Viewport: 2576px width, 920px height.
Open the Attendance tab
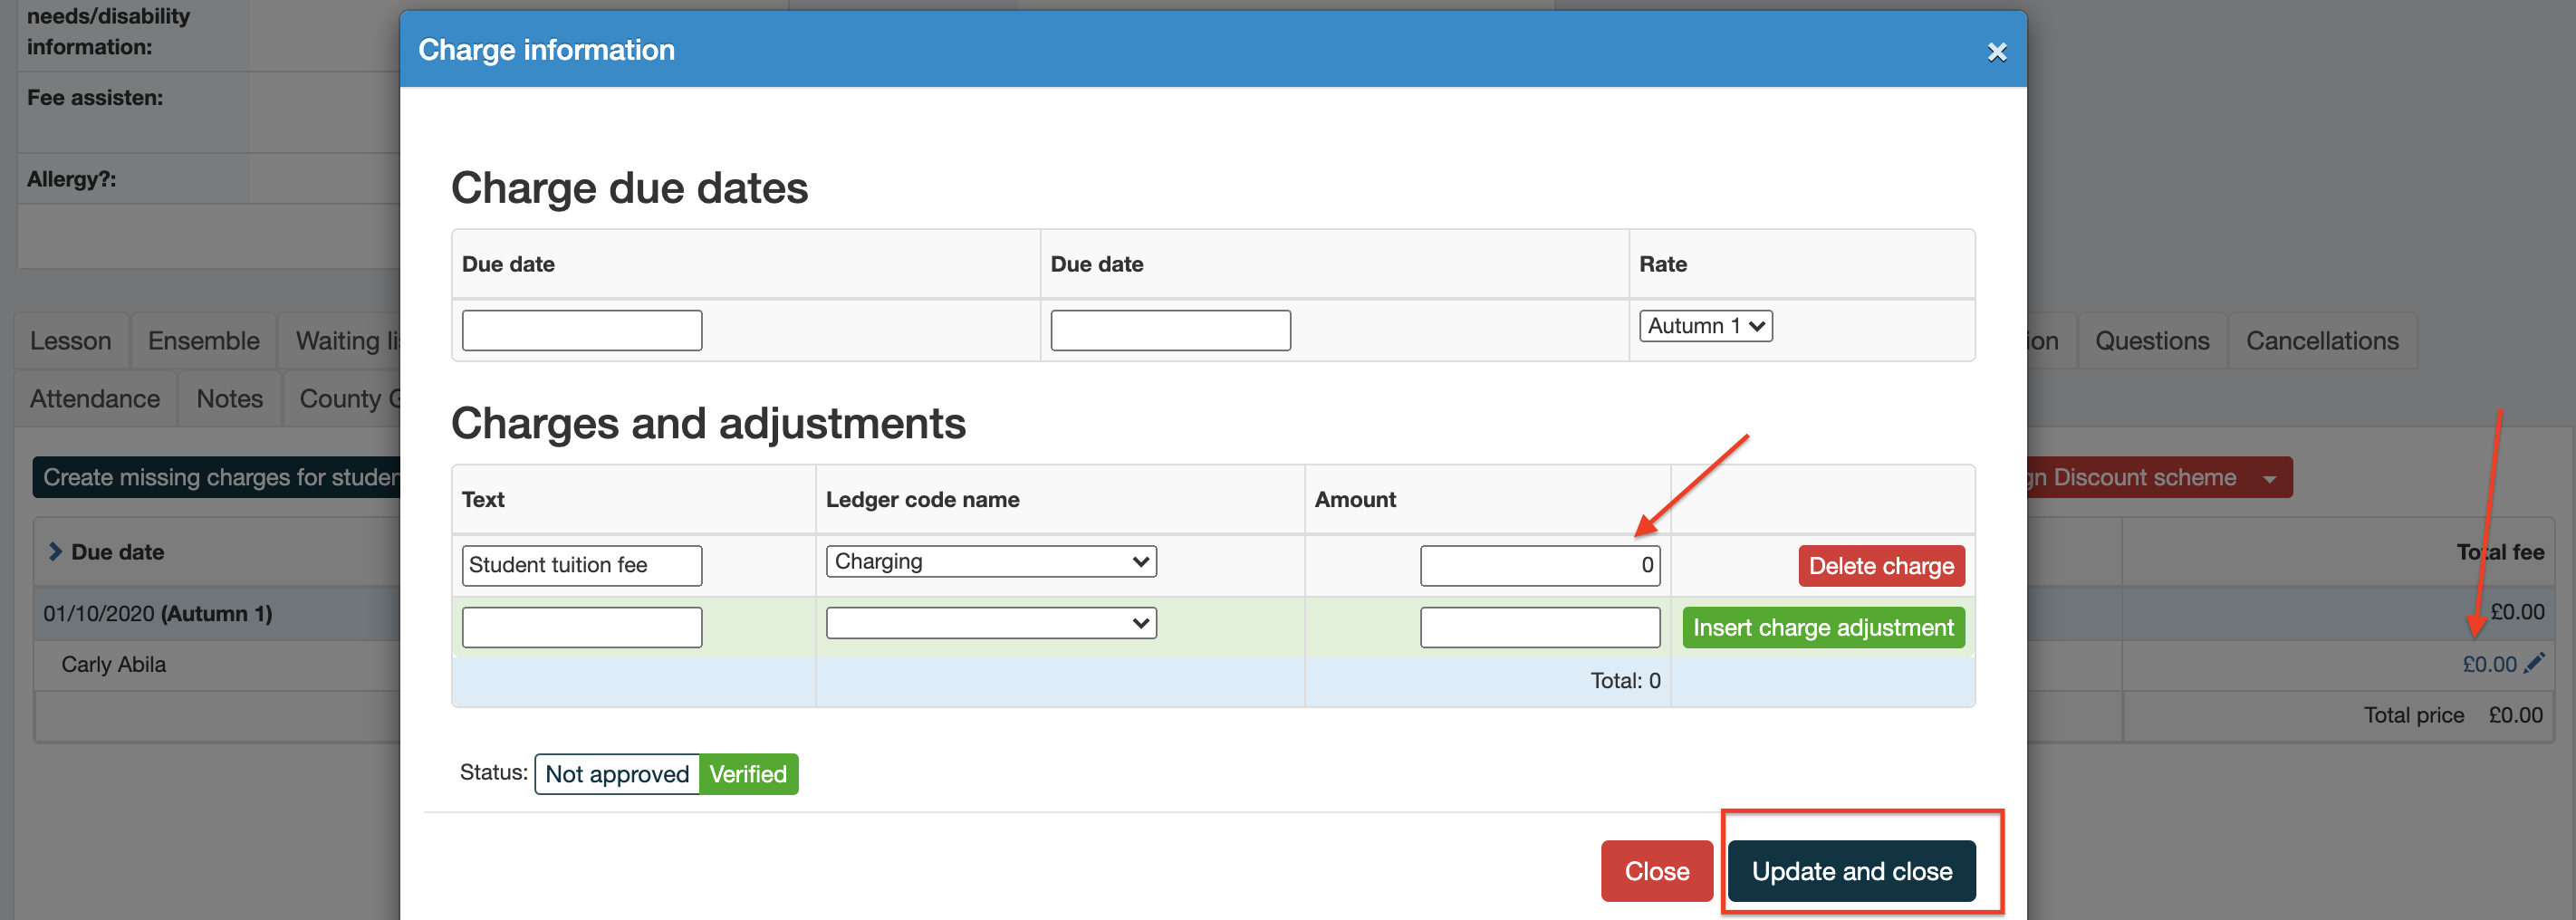tap(95, 399)
